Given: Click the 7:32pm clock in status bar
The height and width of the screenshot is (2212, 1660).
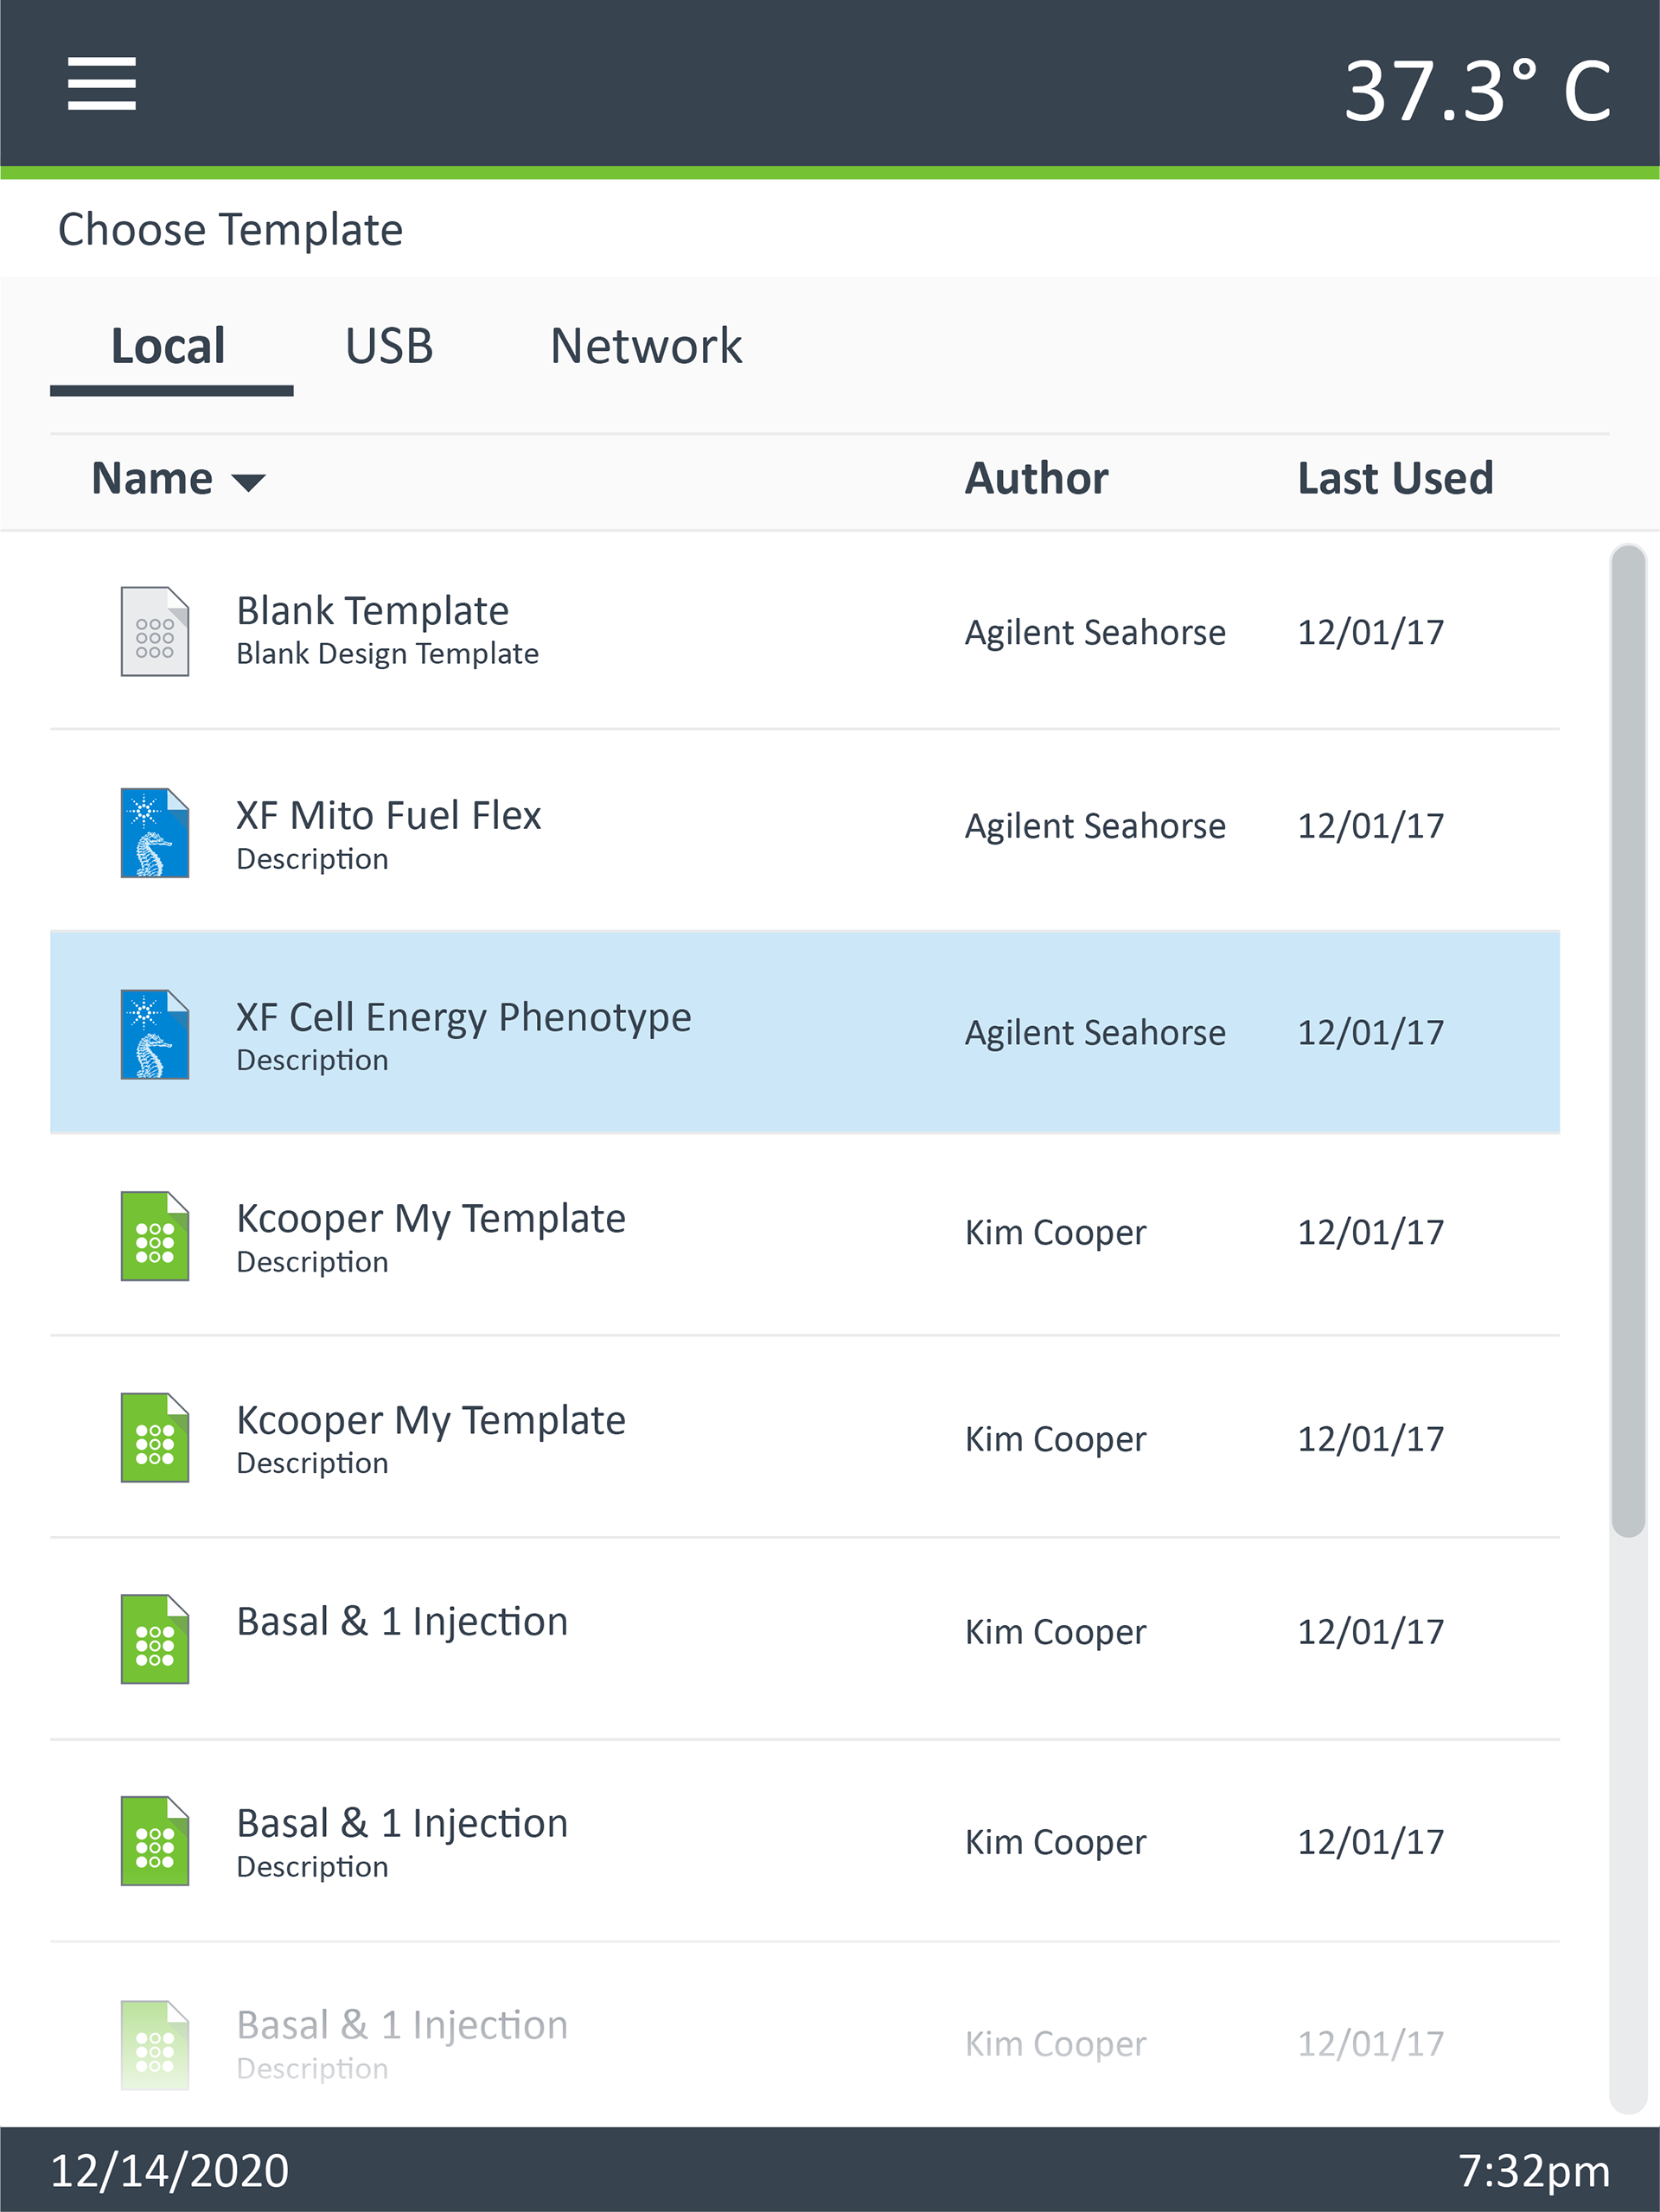Looking at the screenshot, I should point(1534,2171).
